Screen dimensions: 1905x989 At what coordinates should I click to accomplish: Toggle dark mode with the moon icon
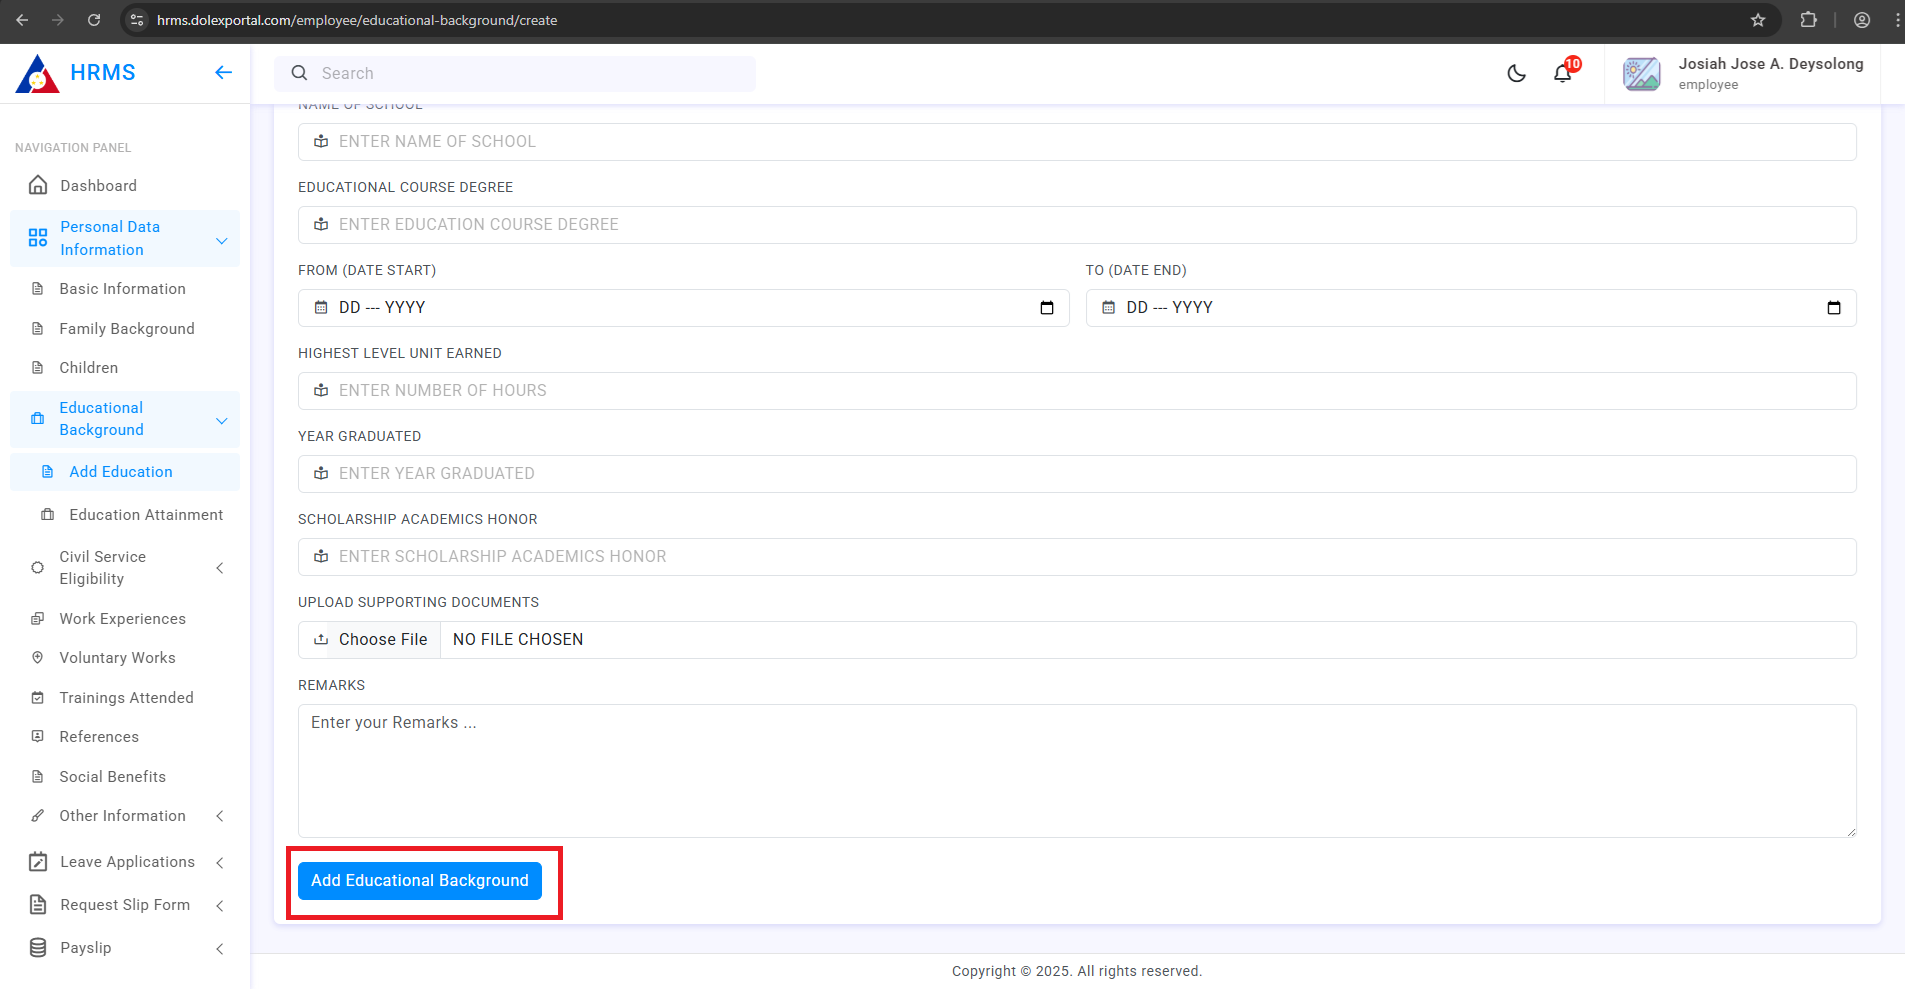coord(1516,73)
